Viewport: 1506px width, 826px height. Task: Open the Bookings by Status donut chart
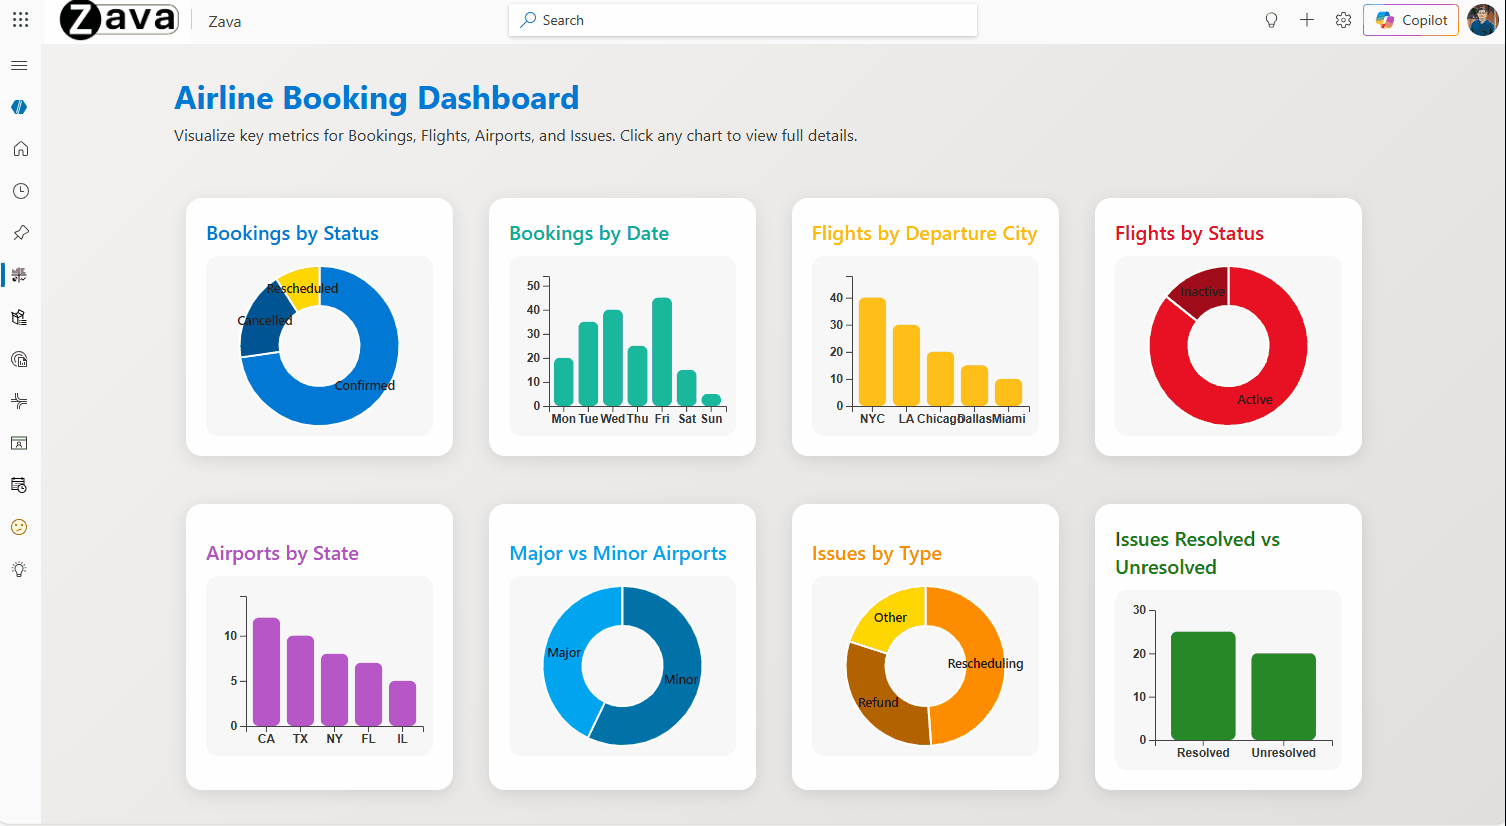tap(319, 347)
